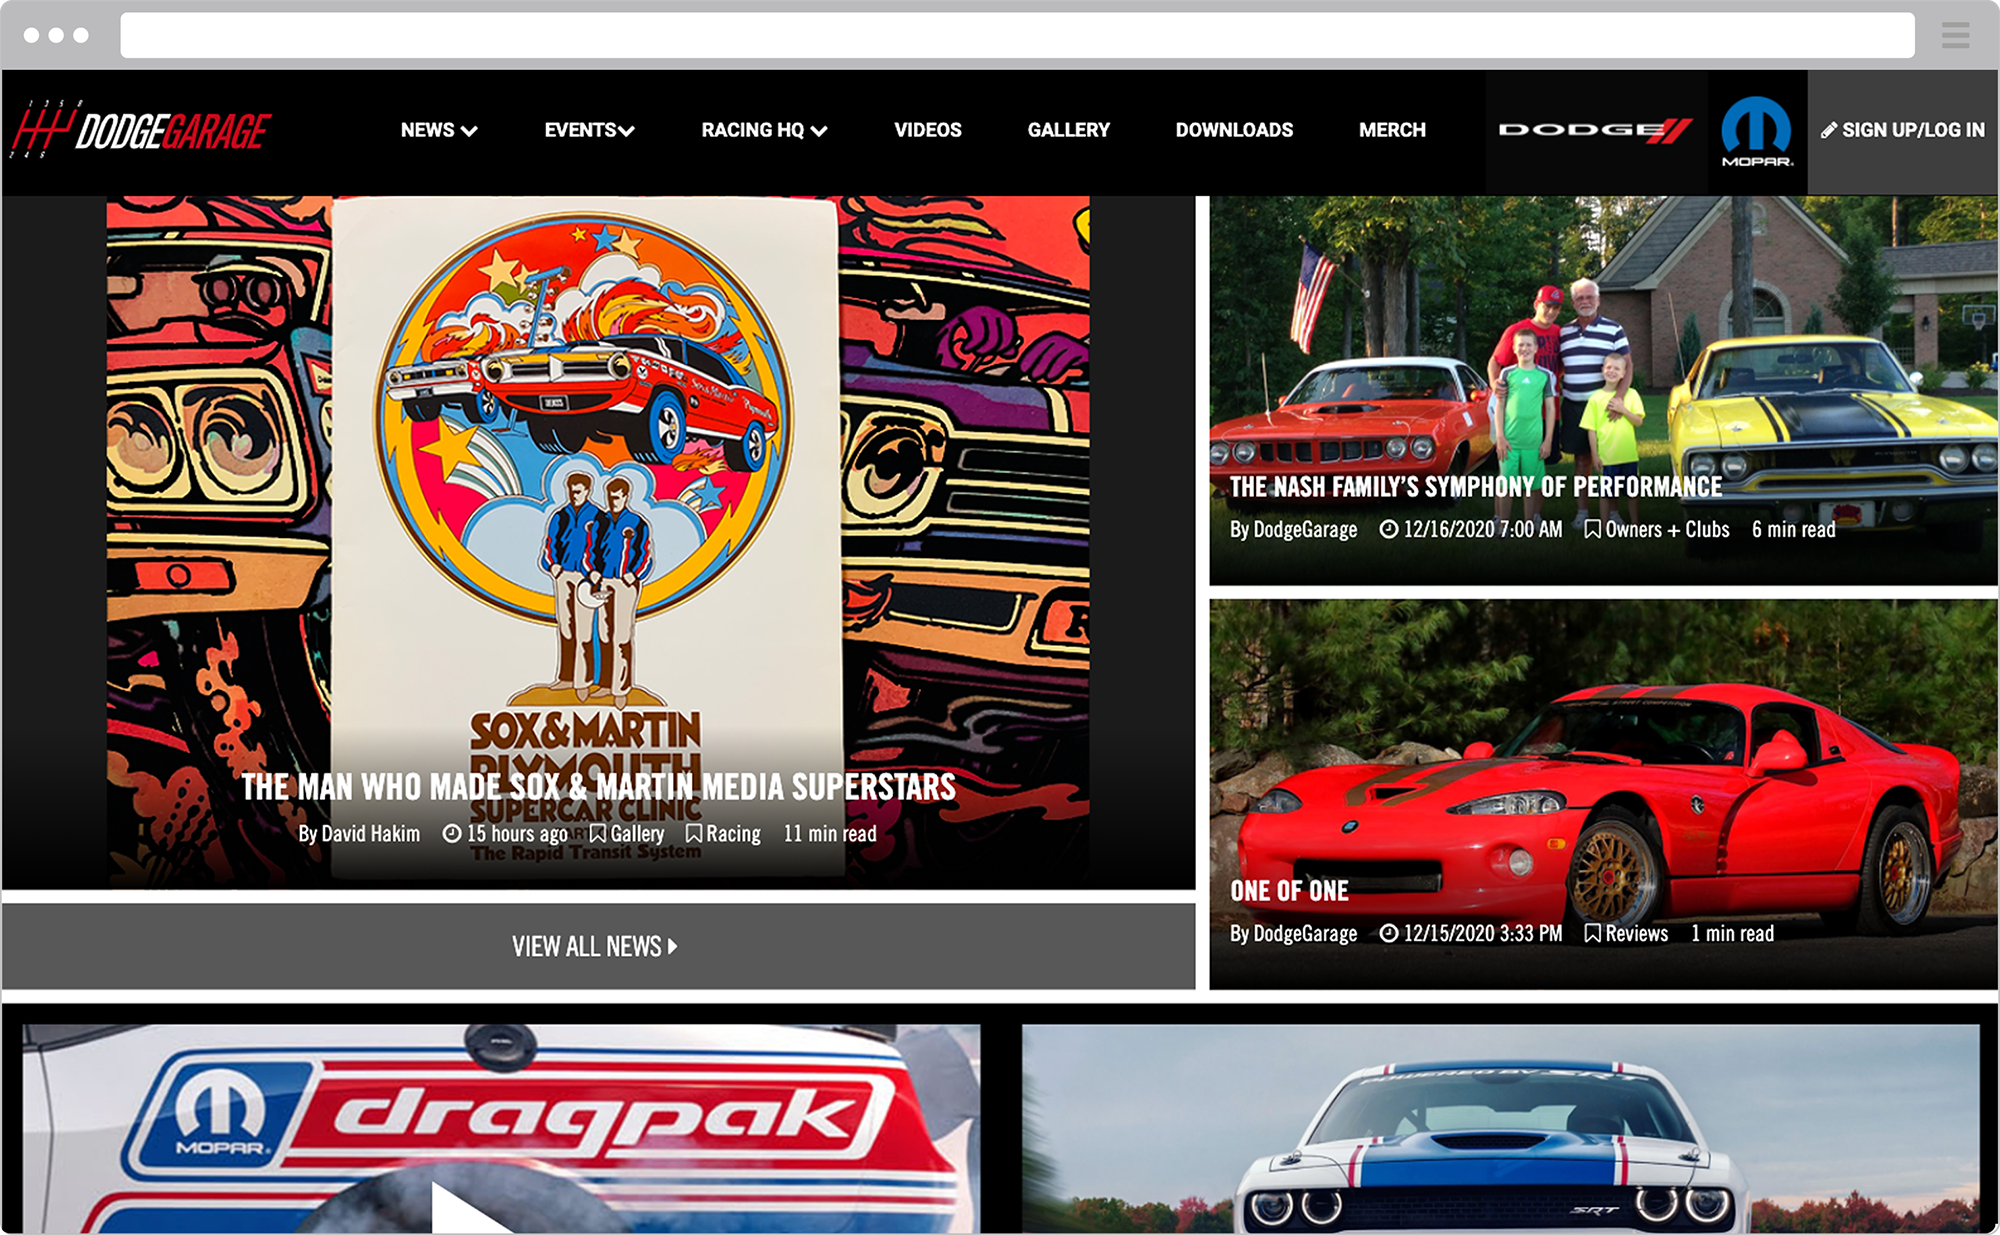Open Sox & Martin Media Superstars article title

(598, 787)
